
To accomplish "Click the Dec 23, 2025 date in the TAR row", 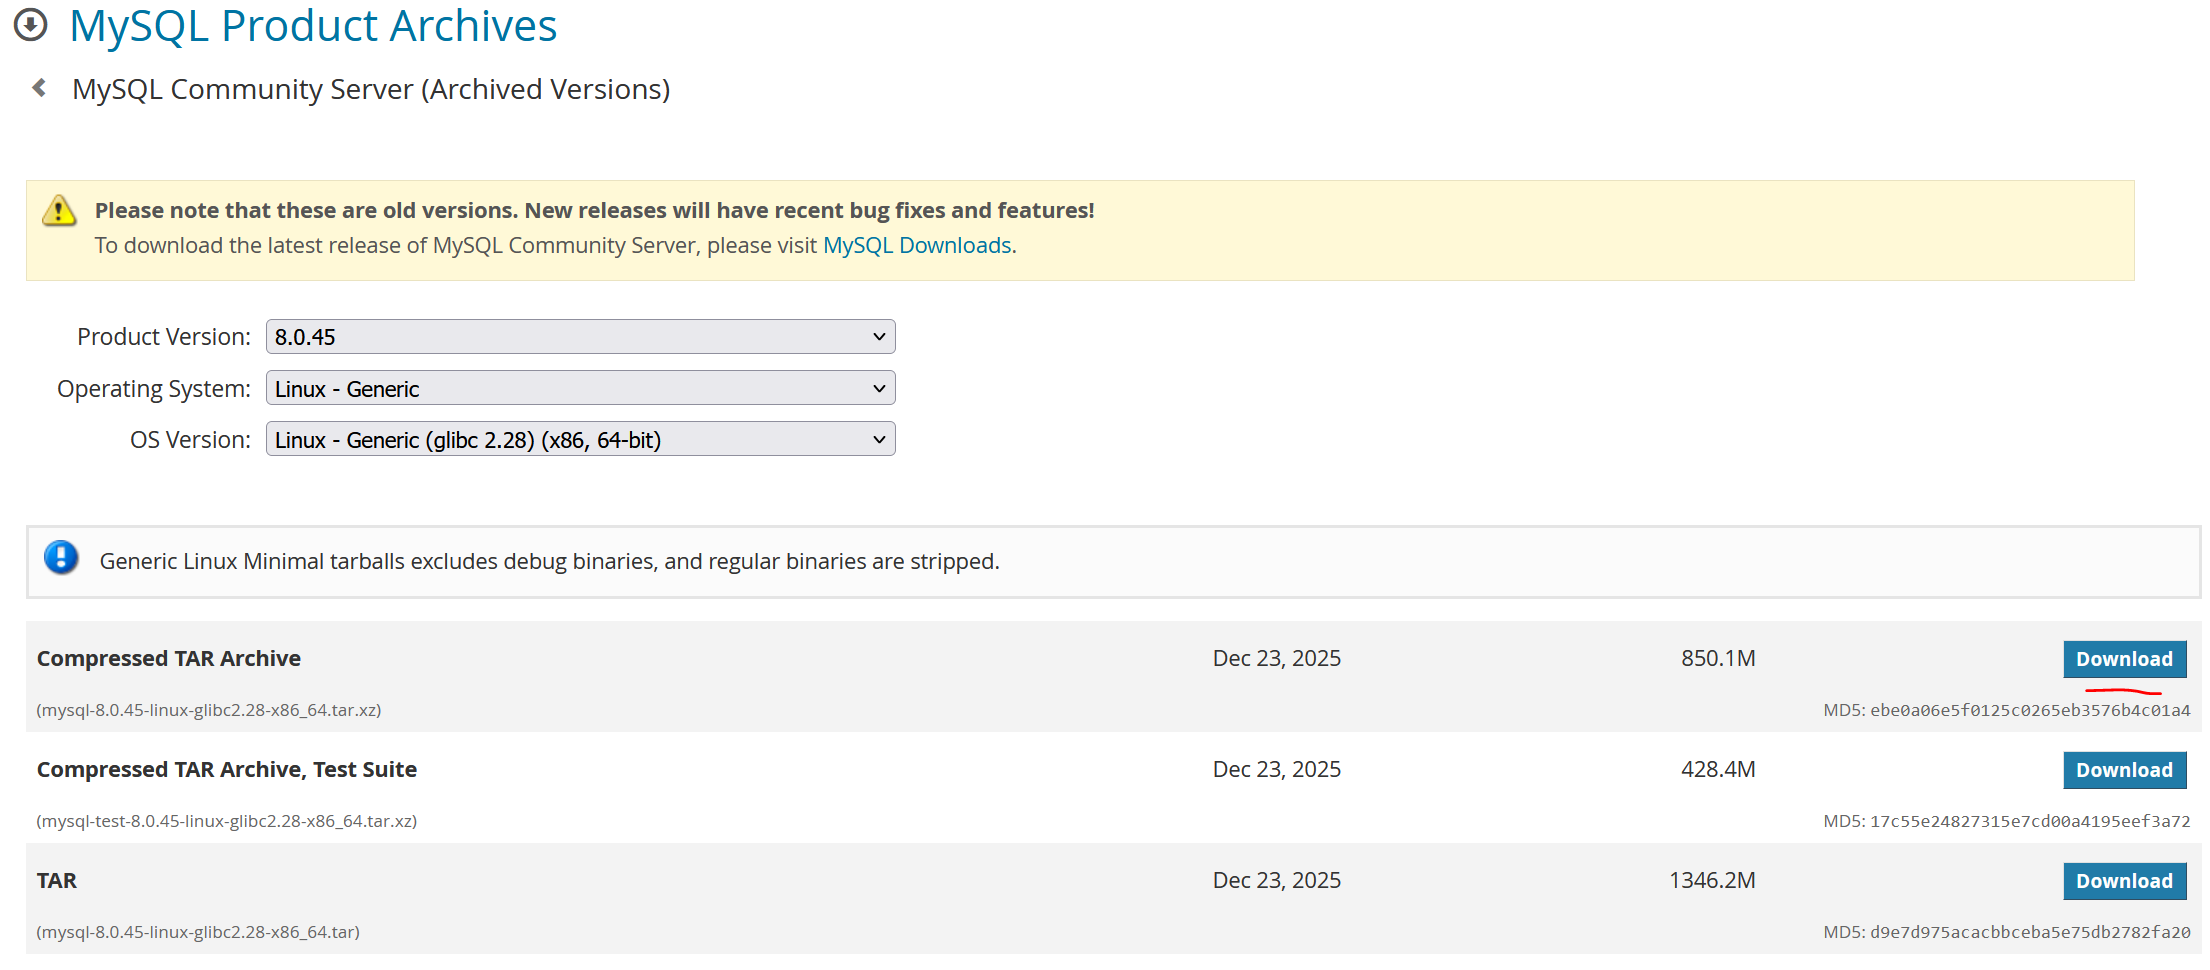I will (1277, 880).
